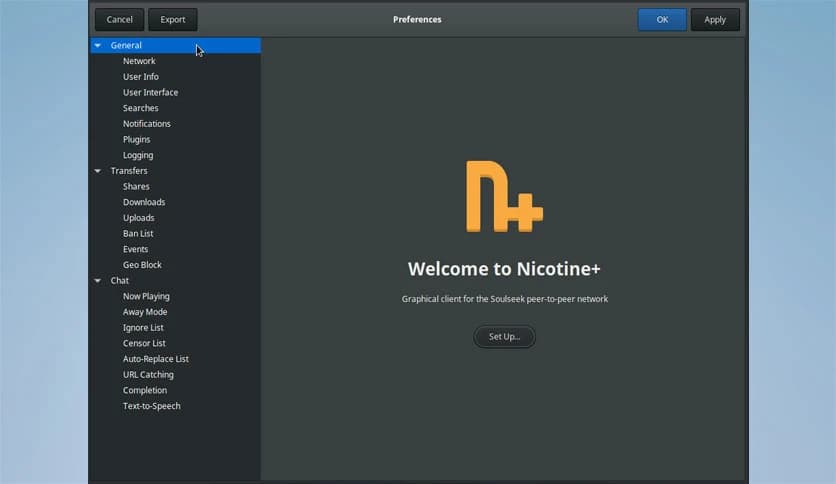This screenshot has height=484, width=836.
Task: Open Searches preferences
Action: coord(175,108)
